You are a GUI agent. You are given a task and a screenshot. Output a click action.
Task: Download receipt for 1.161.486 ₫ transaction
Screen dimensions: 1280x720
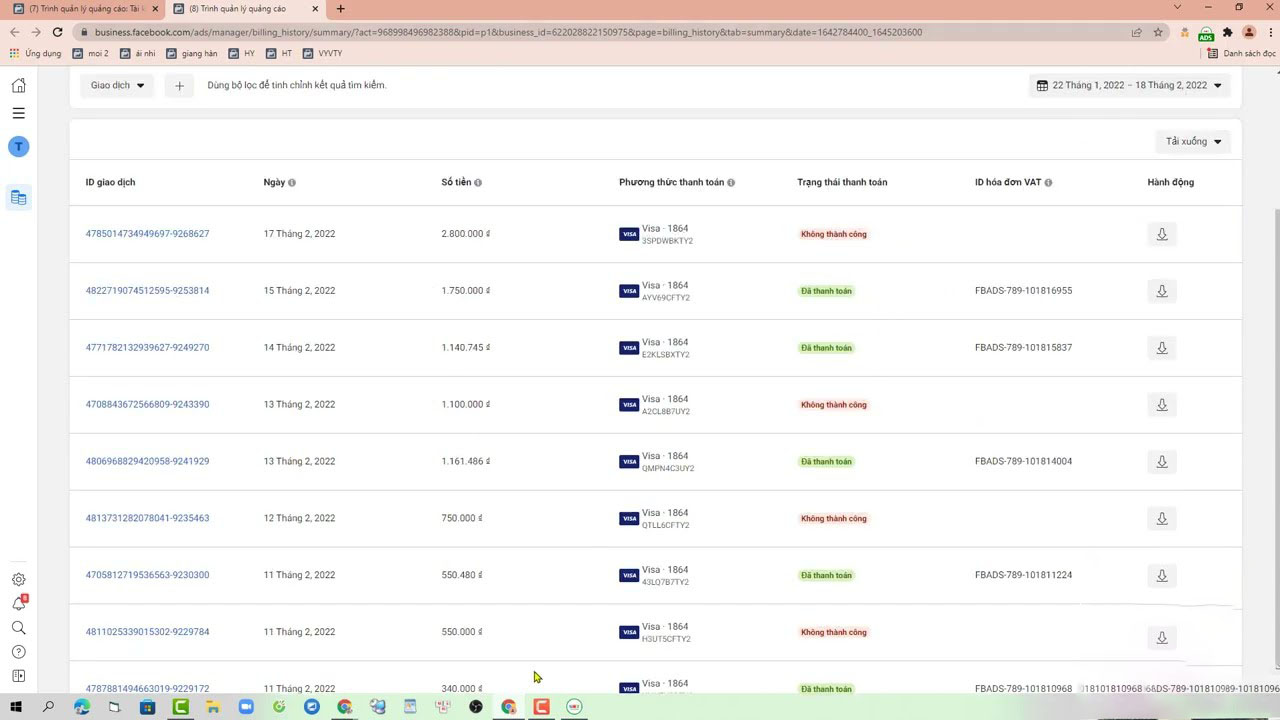coord(1162,462)
